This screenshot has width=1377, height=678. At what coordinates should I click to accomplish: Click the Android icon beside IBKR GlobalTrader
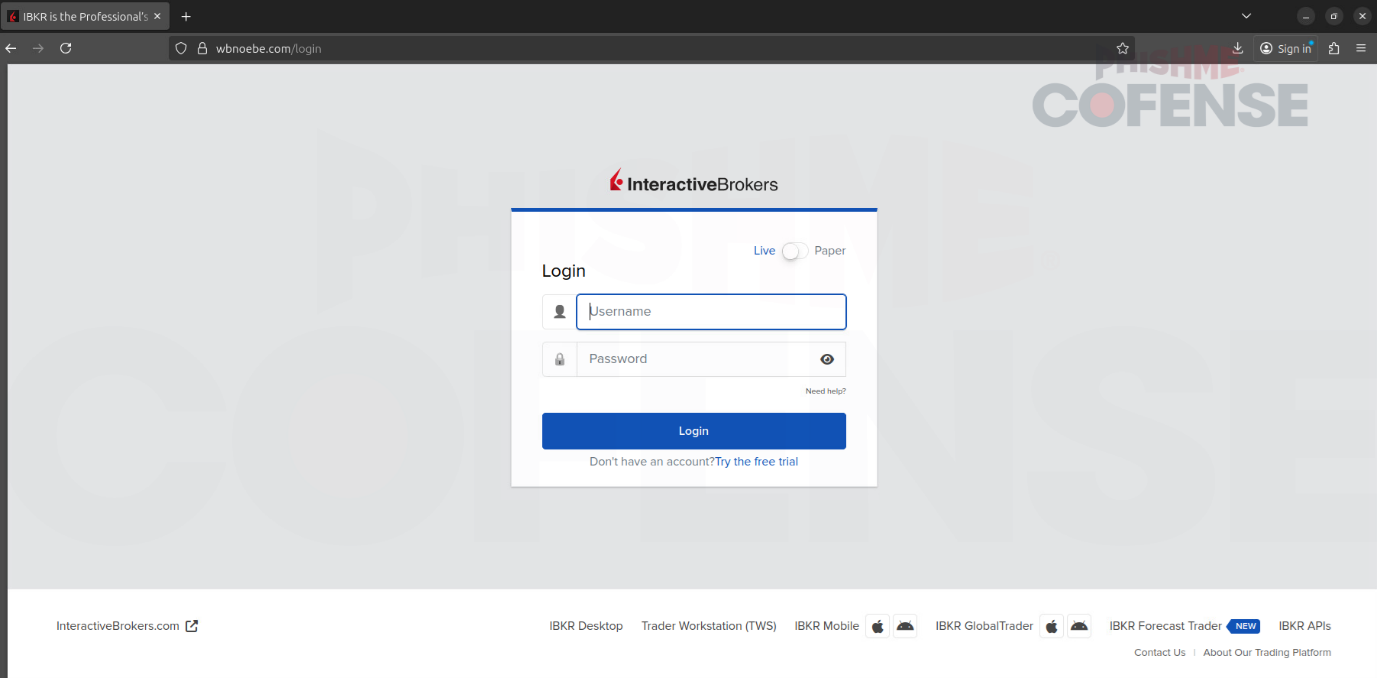click(x=1079, y=626)
